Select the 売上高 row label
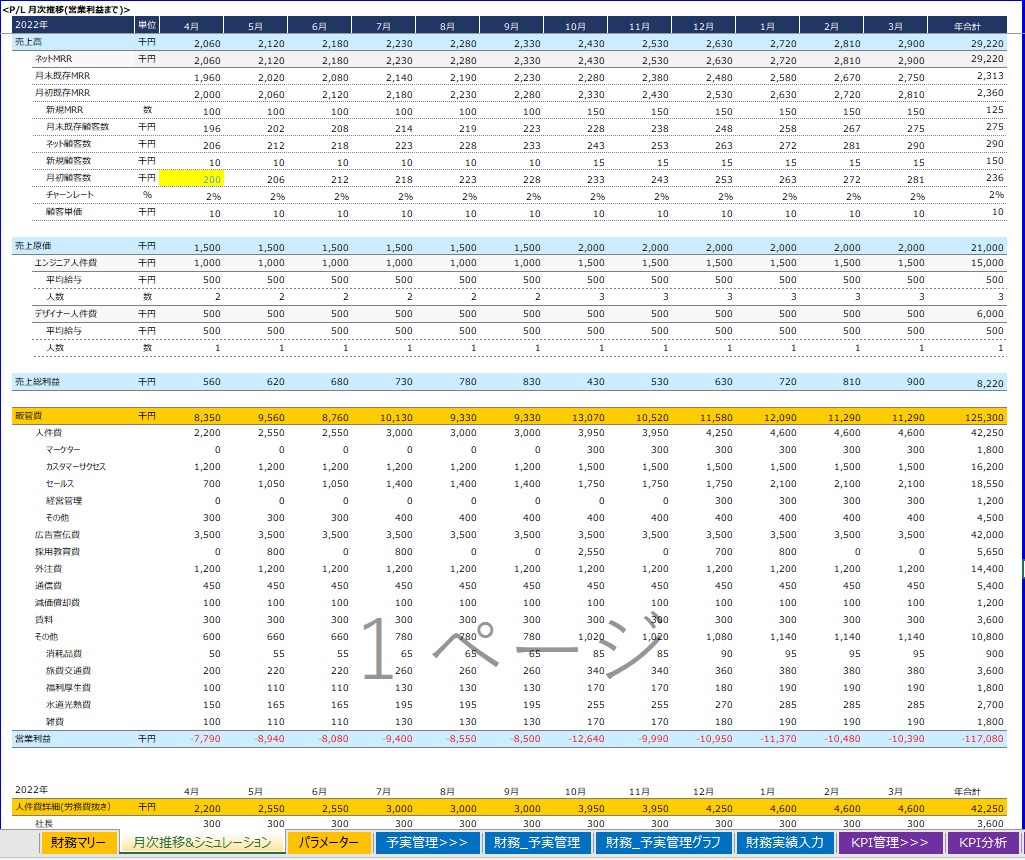The width and height of the screenshot is (1025, 860). tap(28, 42)
